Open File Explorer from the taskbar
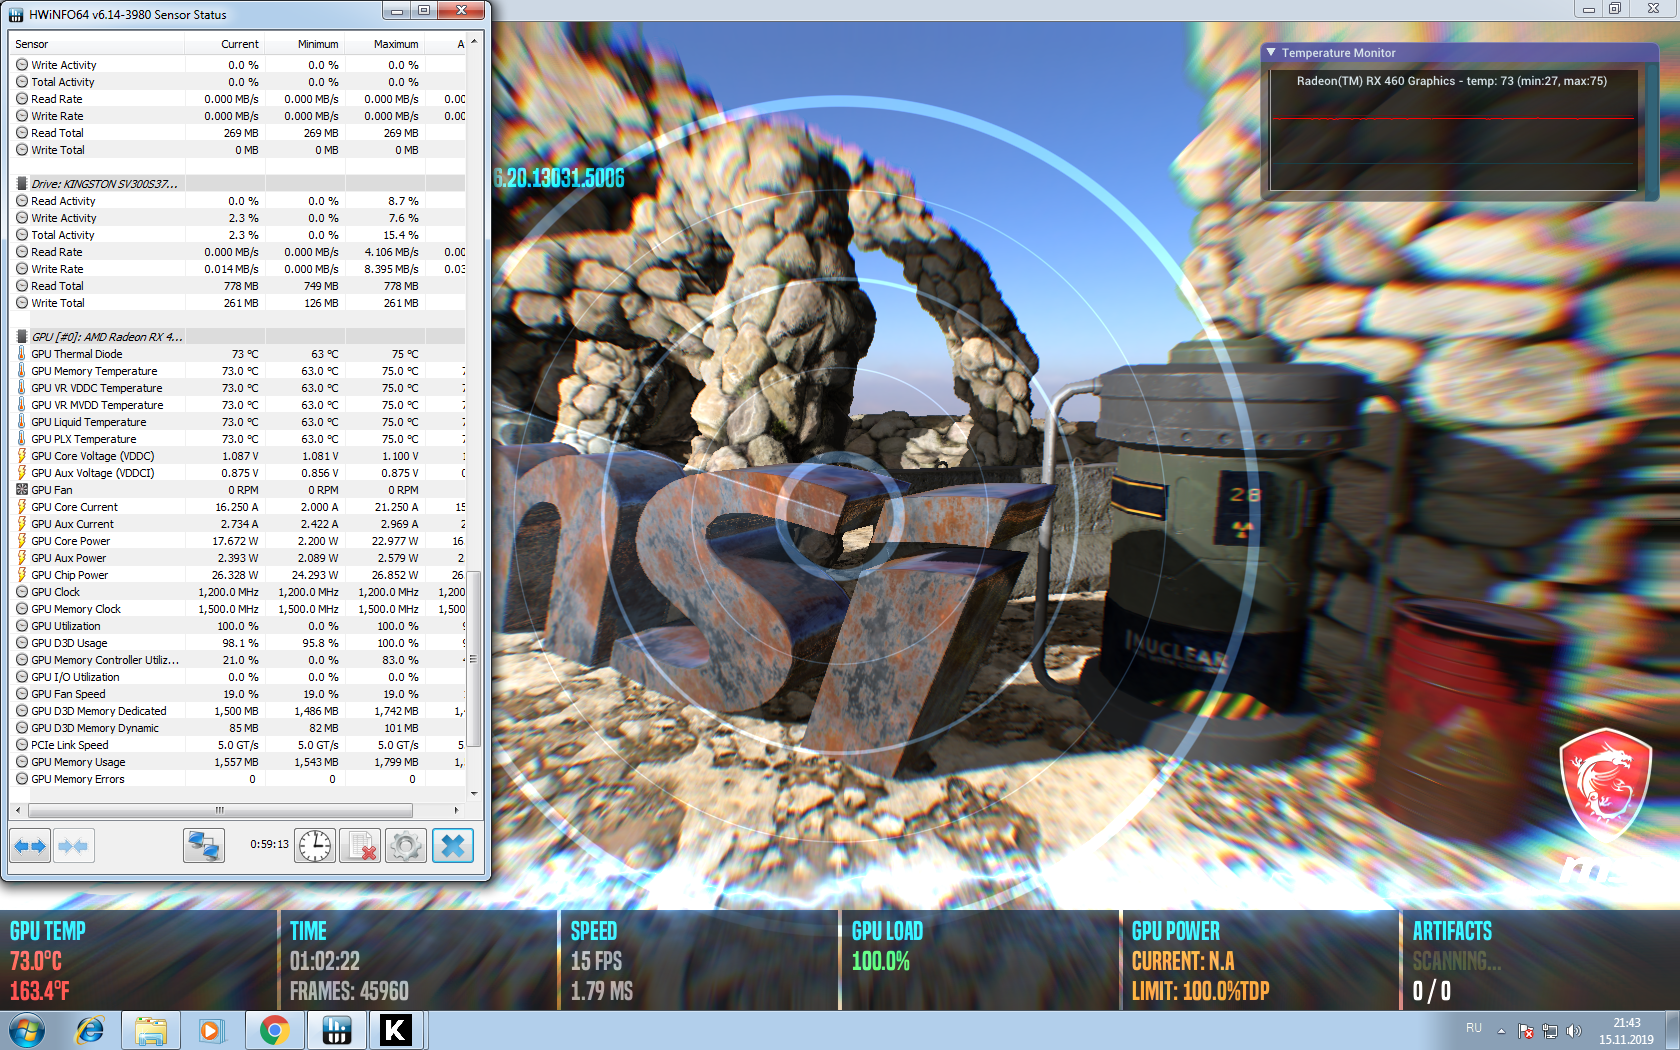Screen dimensions: 1680x1050 click(151, 1030)
